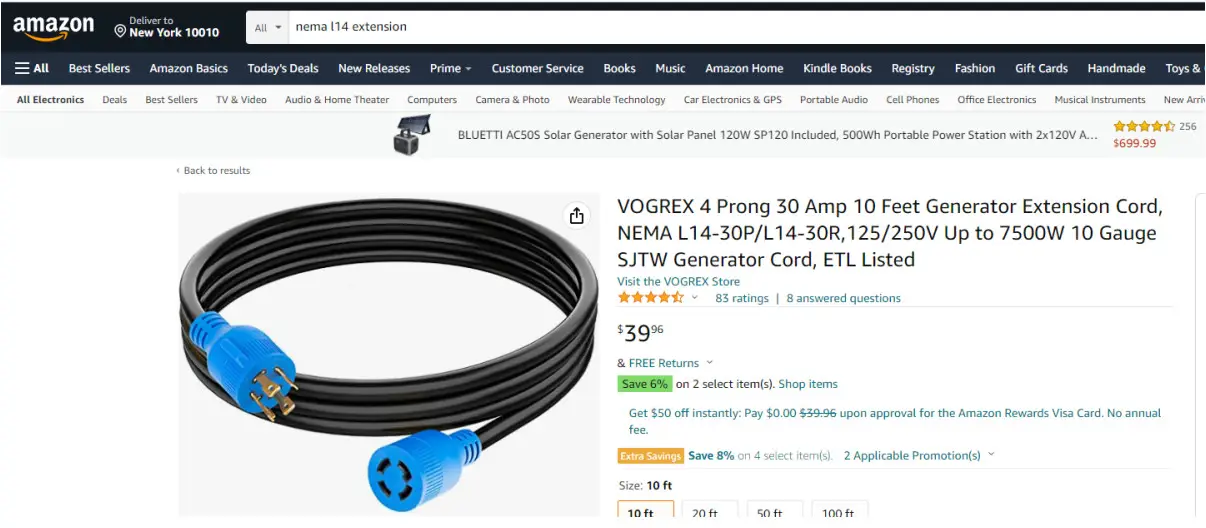Visit the VOGREX Store link
The image size is (1206, 528).
pos(679,281)
